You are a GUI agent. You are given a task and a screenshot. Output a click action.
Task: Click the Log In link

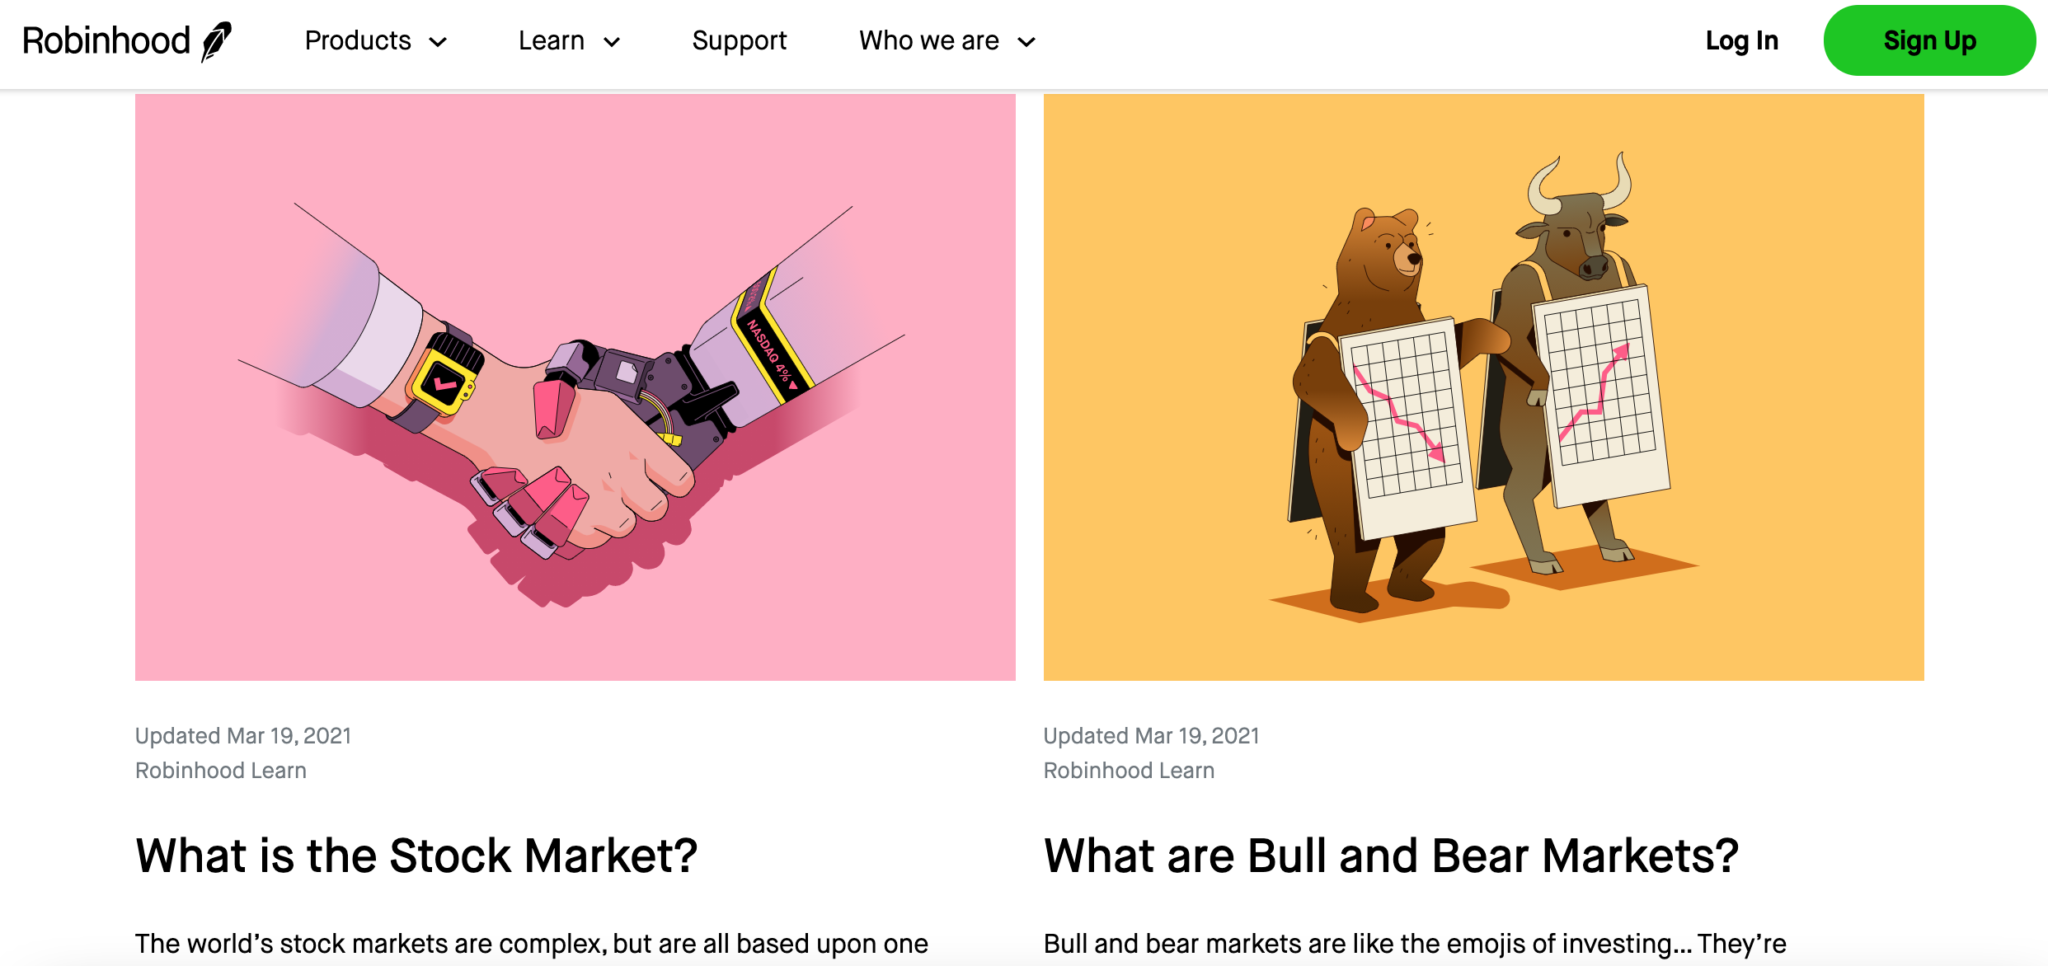(x=1742, y=41)
